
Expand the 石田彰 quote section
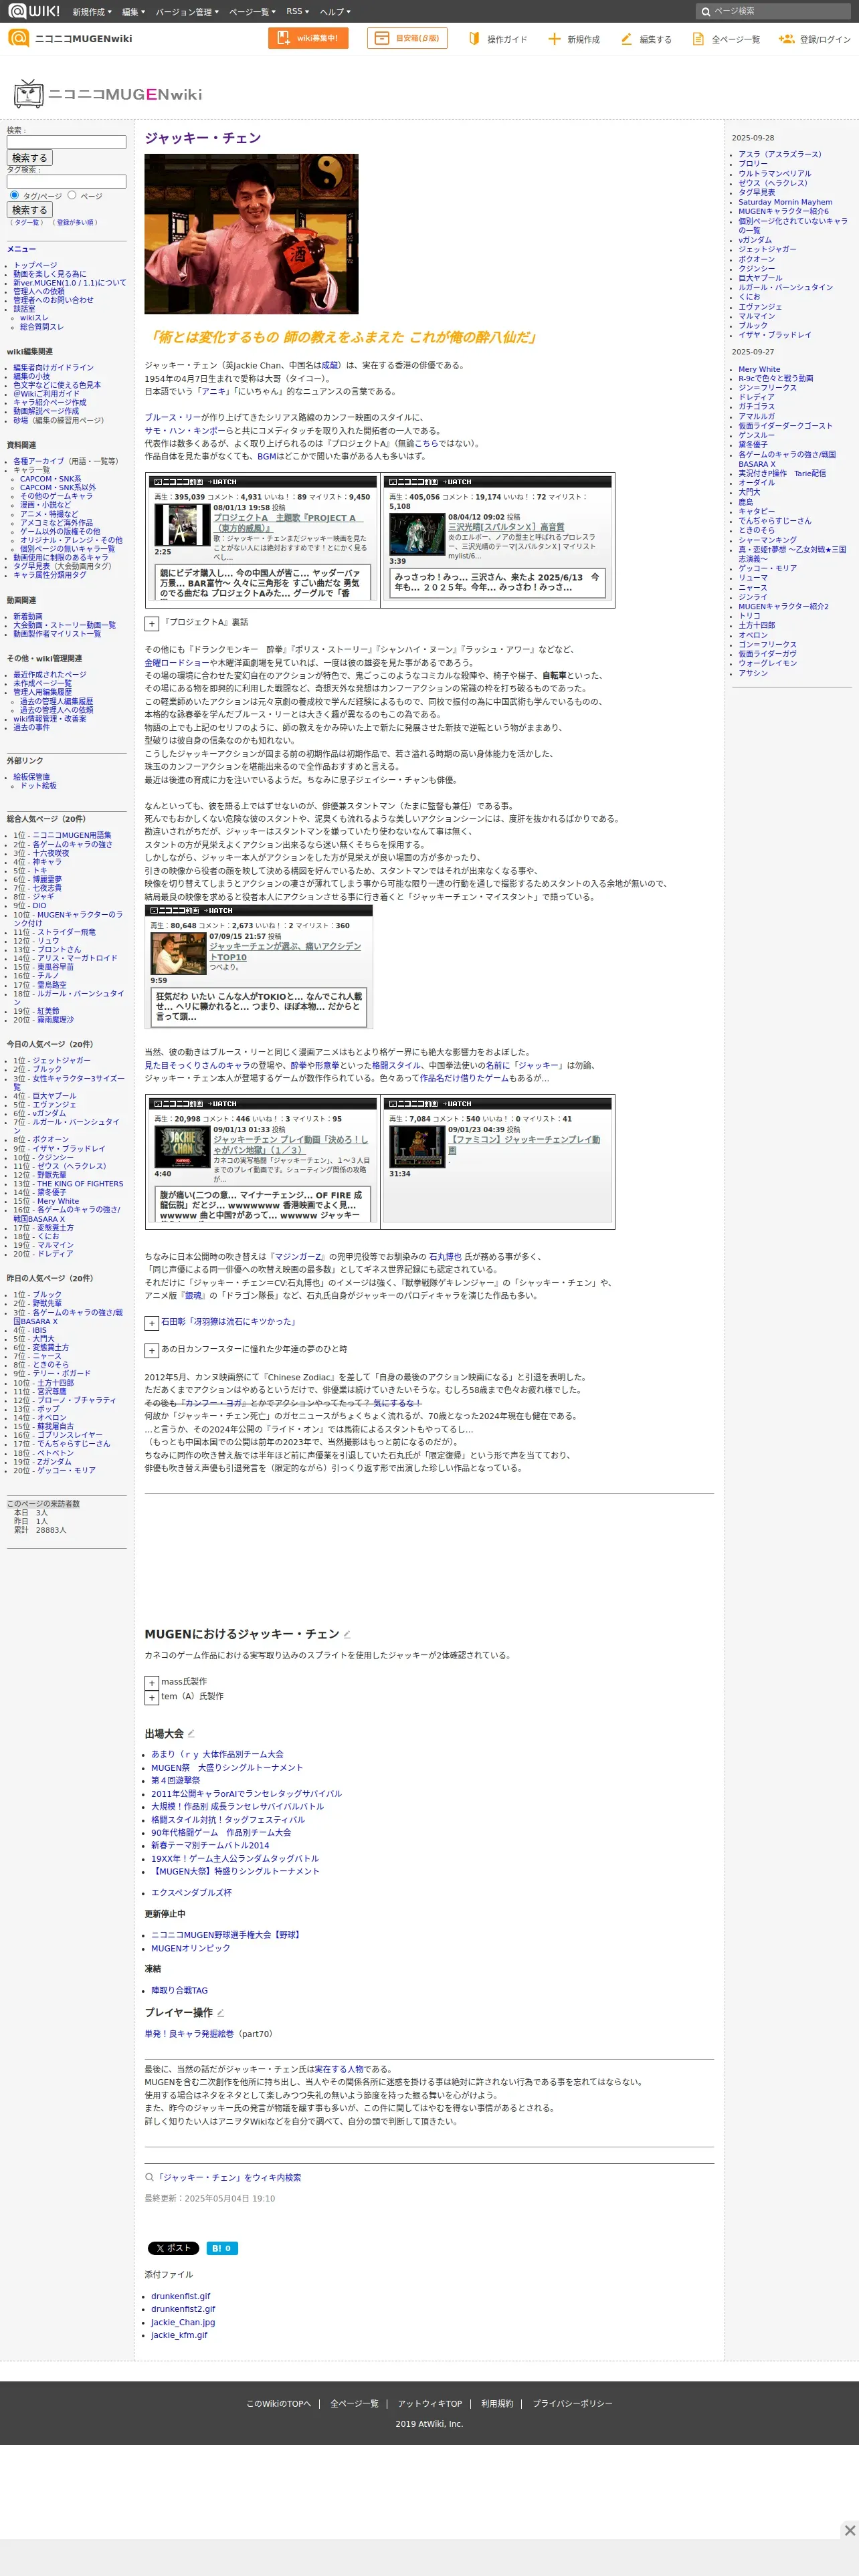[x=151, y=1323]
